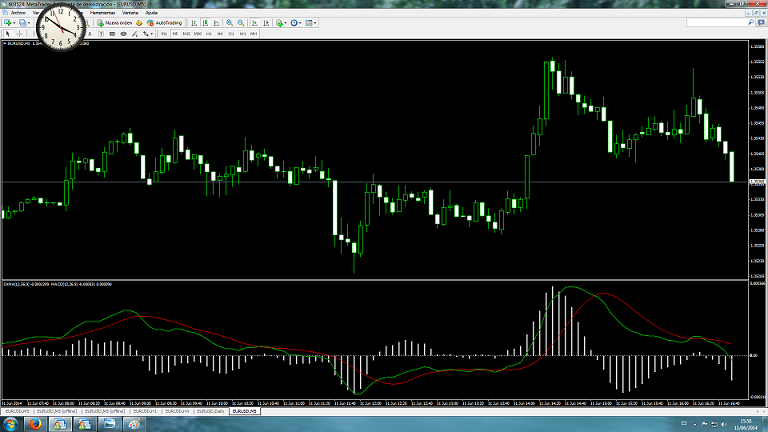Screen dimensions: 768x432
Task: Select the D1 timeframe button
Action: tap(231, 34)
